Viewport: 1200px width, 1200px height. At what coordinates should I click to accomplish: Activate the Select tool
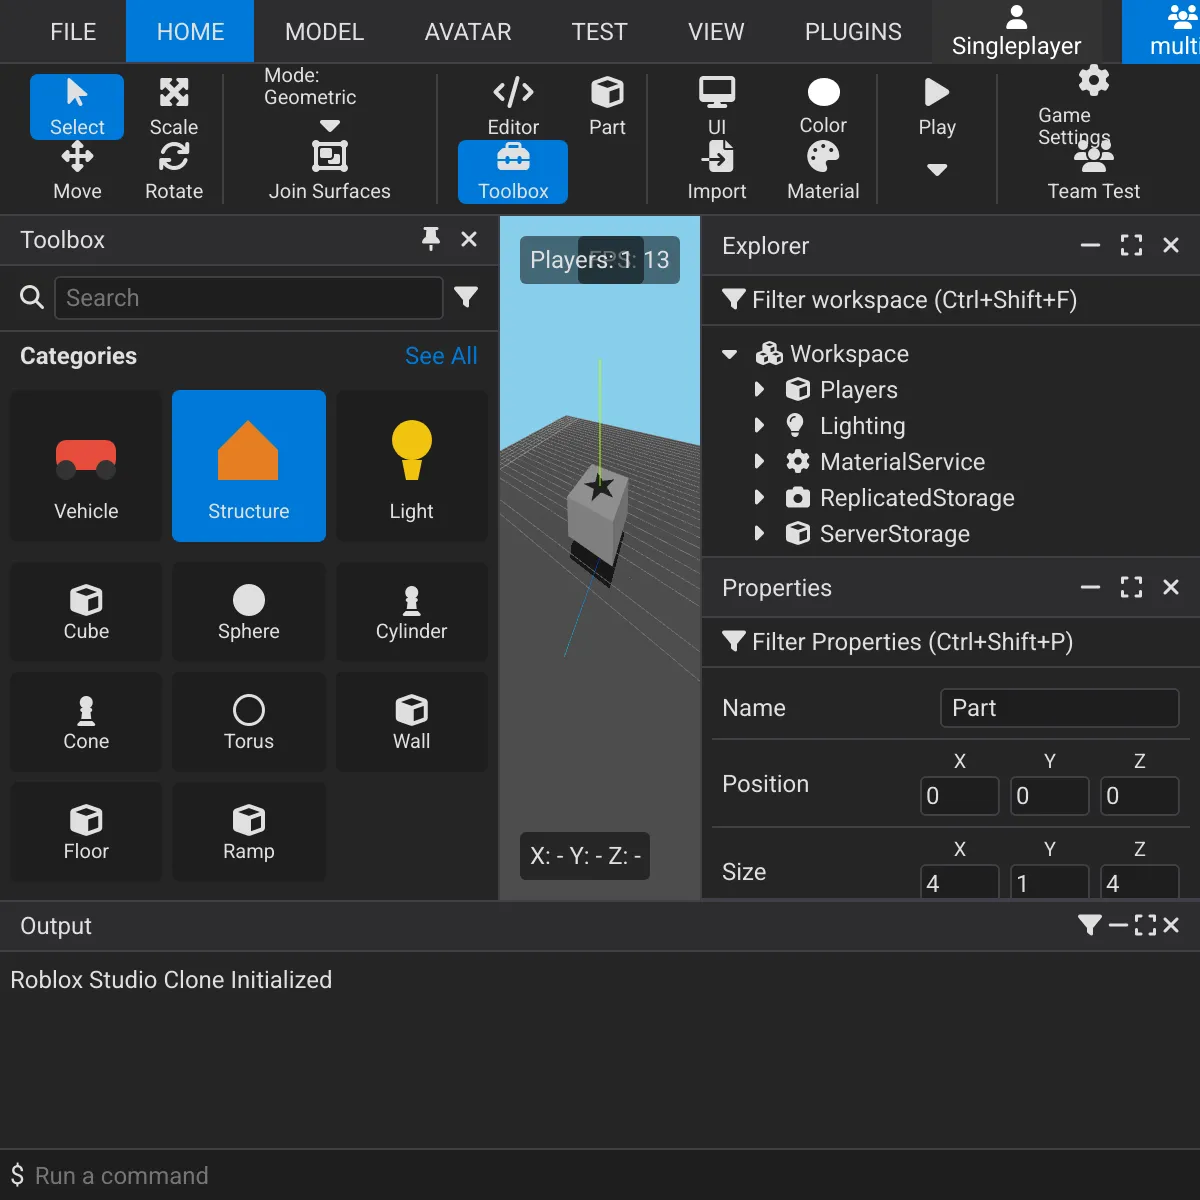point(77,107)
